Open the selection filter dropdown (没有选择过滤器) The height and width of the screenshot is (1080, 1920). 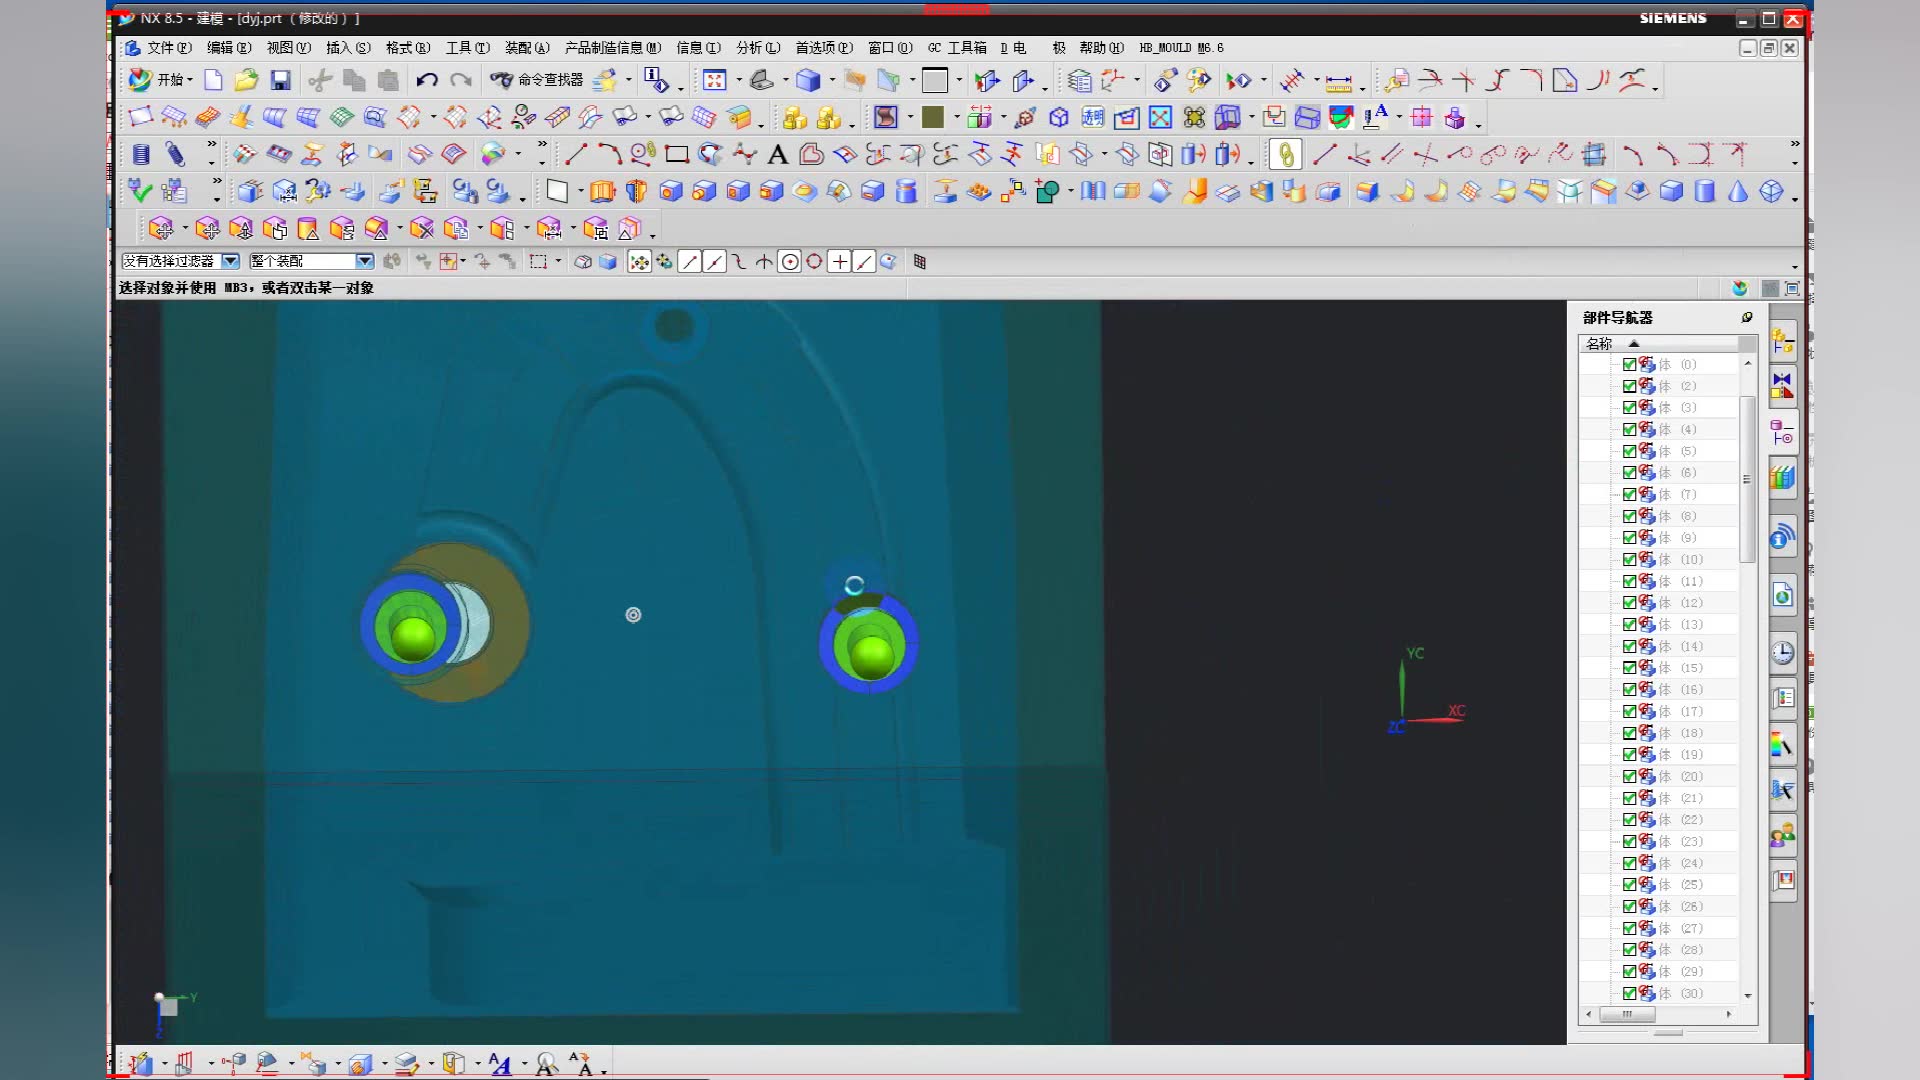point(230,261)
